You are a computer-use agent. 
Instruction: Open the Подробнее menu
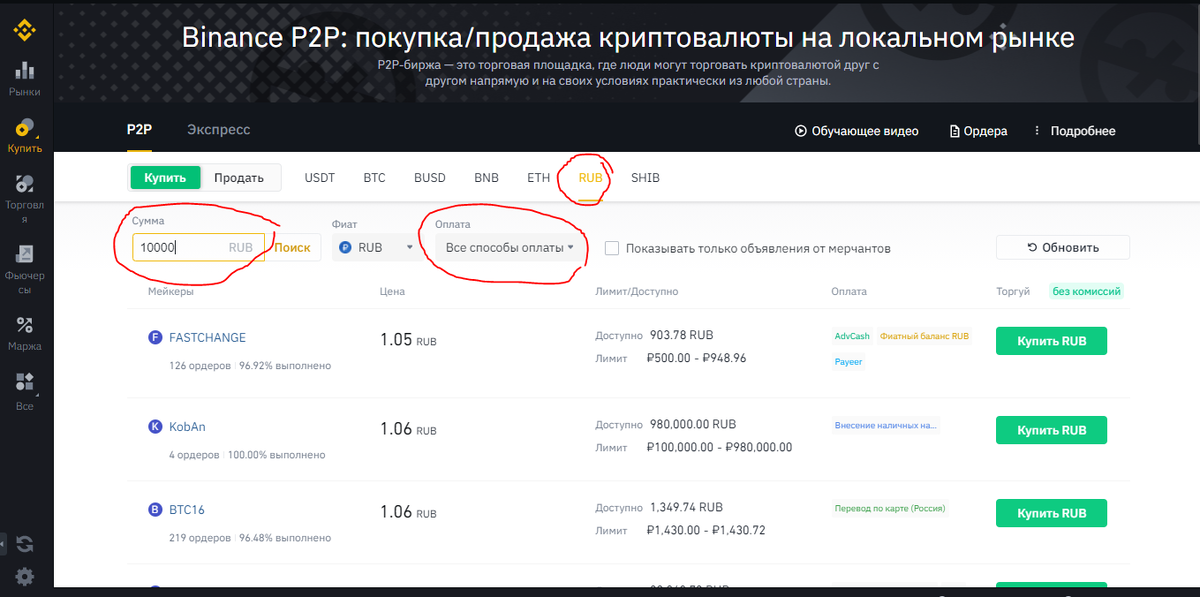[x=1073, y=131]
